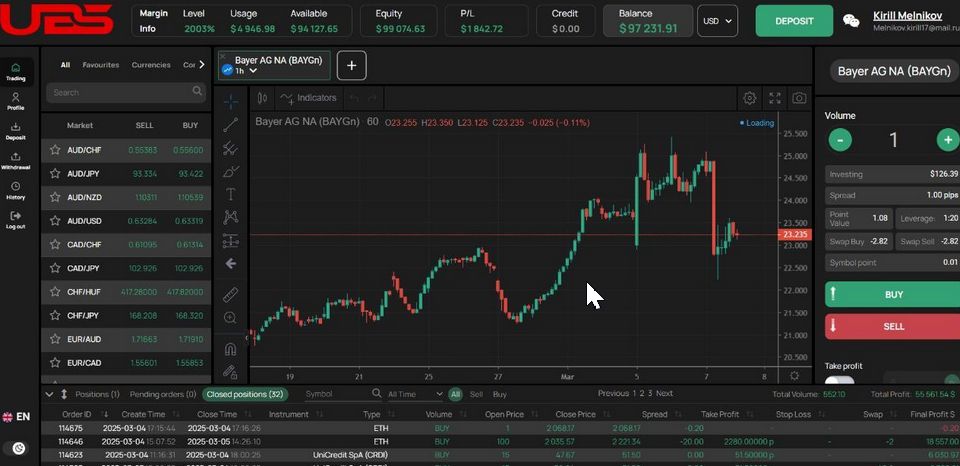Click the market Search field
This screenshot has height=466, width=960.
(126, 92)
